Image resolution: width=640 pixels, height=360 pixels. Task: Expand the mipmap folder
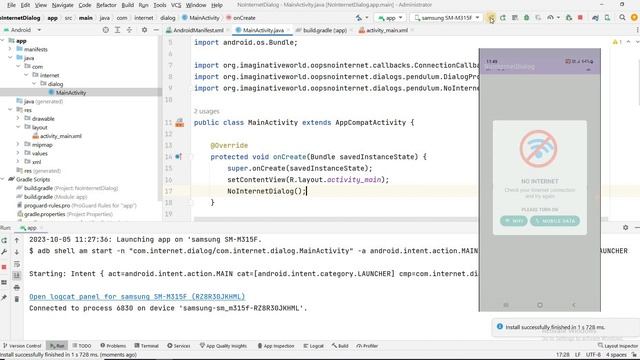click(x=18, y=144)
